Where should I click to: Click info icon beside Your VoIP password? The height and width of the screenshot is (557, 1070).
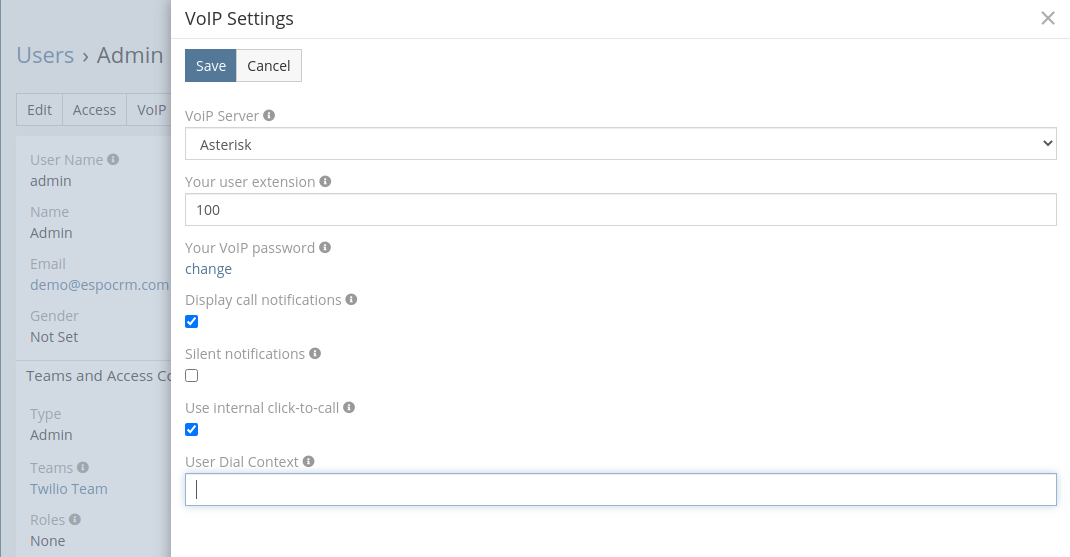click(x=325, y=247)
